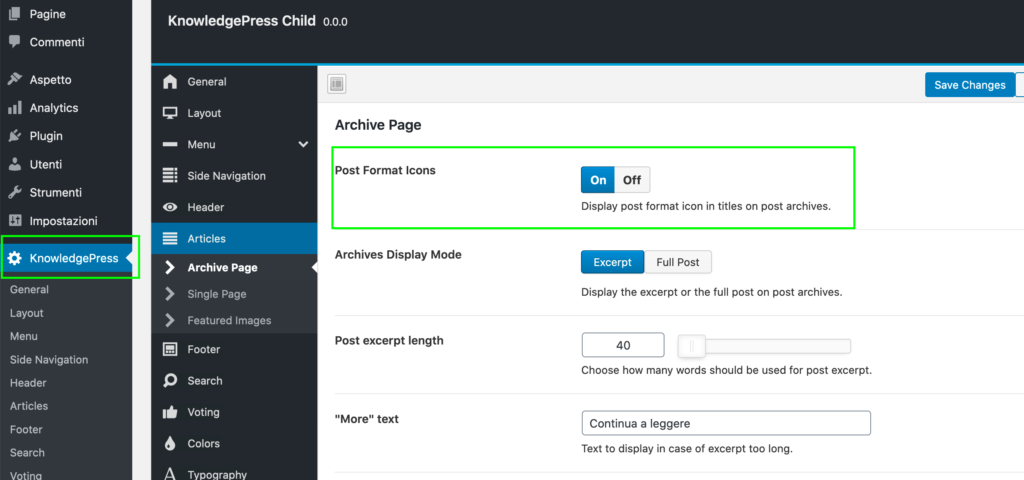Click the General home icon in options panel
This screenshot has height=480, width=1024.
[x=170, y=82]
